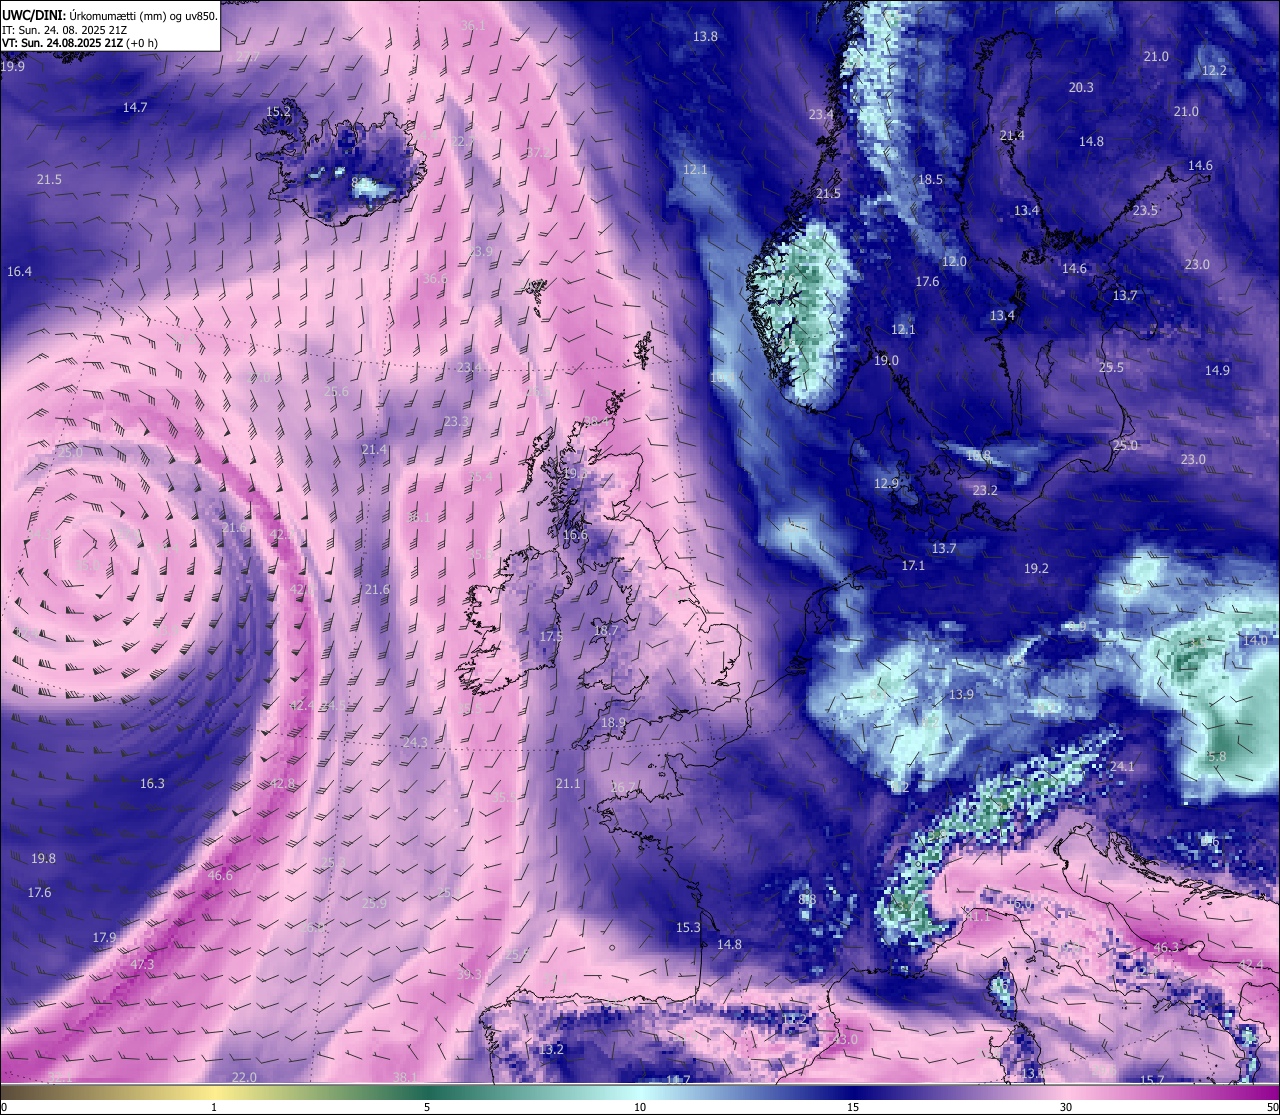This screenshot has width=1280, height=1115.
Task: Click the 16.4 value on the left edge
Action: 19,272
